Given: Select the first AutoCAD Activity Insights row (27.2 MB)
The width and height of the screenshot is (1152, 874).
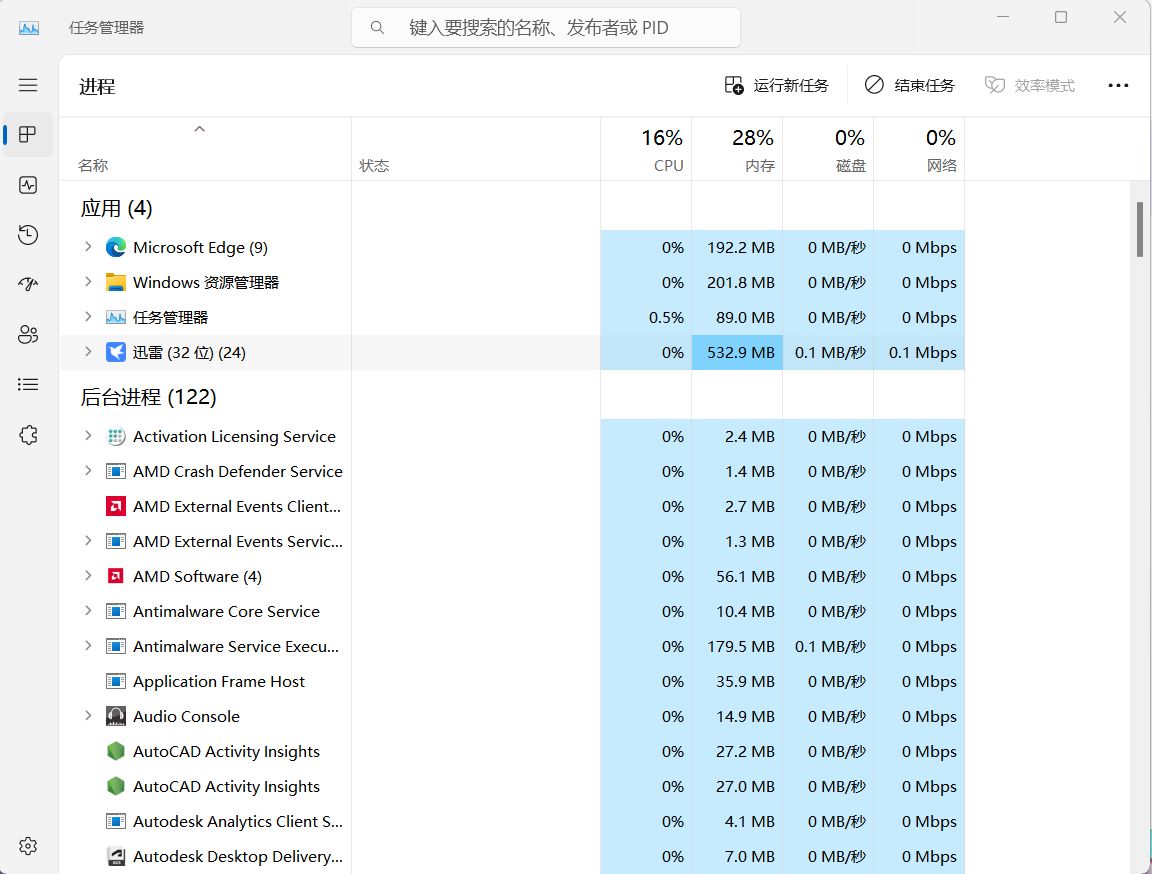Looking at the screenshot, I should click(511, 752).
